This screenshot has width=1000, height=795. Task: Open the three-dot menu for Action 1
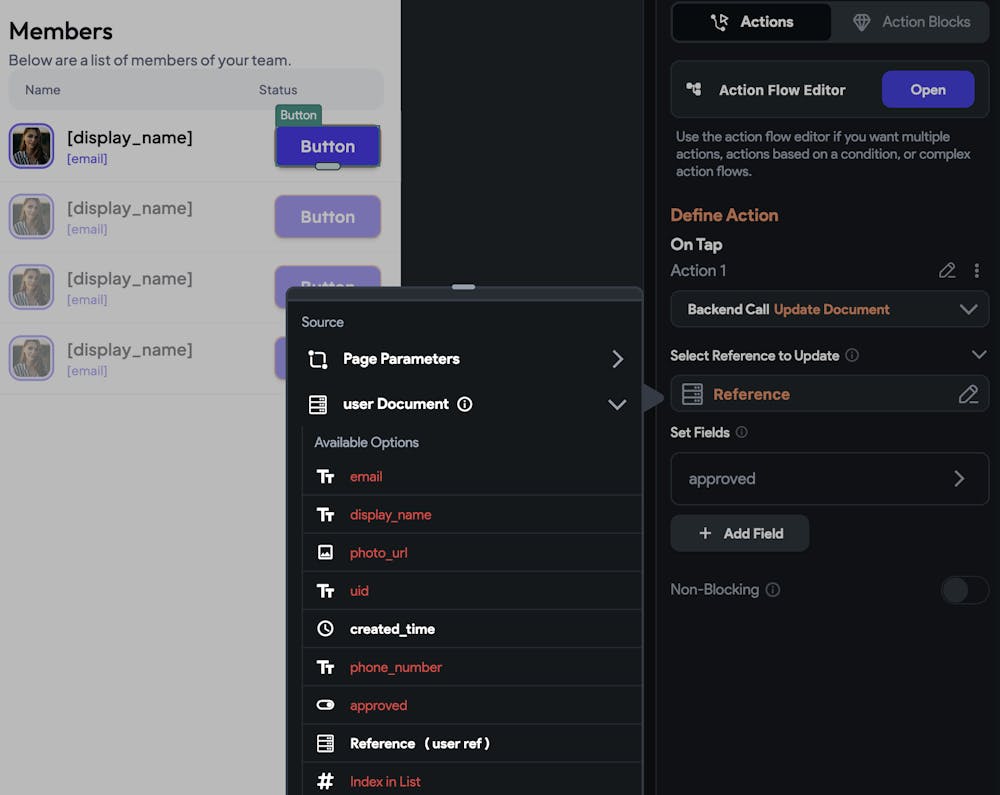tap(977, 271)
